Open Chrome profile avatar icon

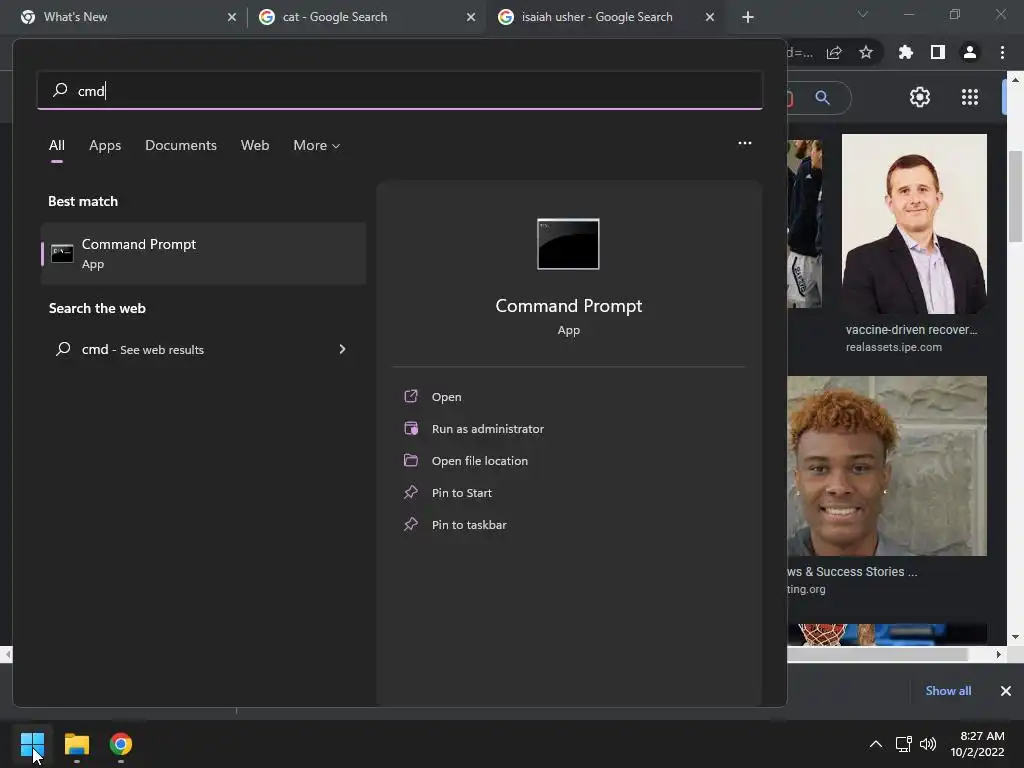pos(970,52)
